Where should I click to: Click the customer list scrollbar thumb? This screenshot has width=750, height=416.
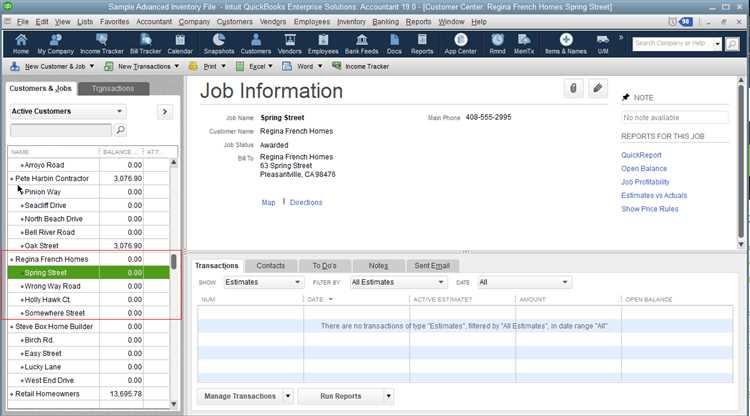(x=174, y=262)
